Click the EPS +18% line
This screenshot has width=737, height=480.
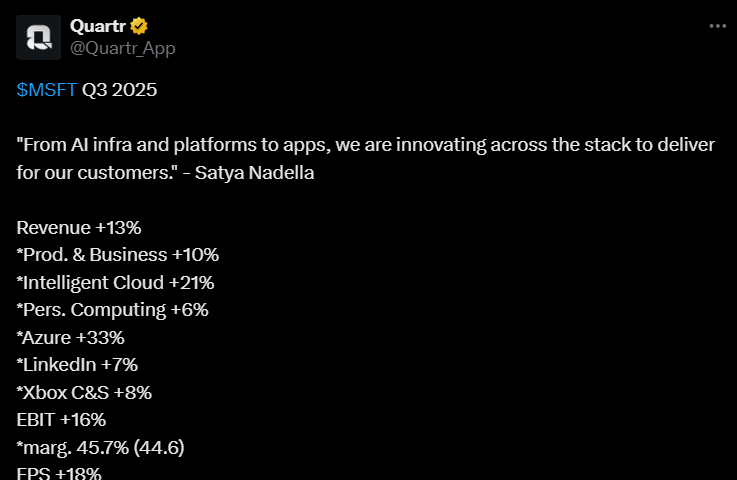pyautogui.click(x=59, y=473)
